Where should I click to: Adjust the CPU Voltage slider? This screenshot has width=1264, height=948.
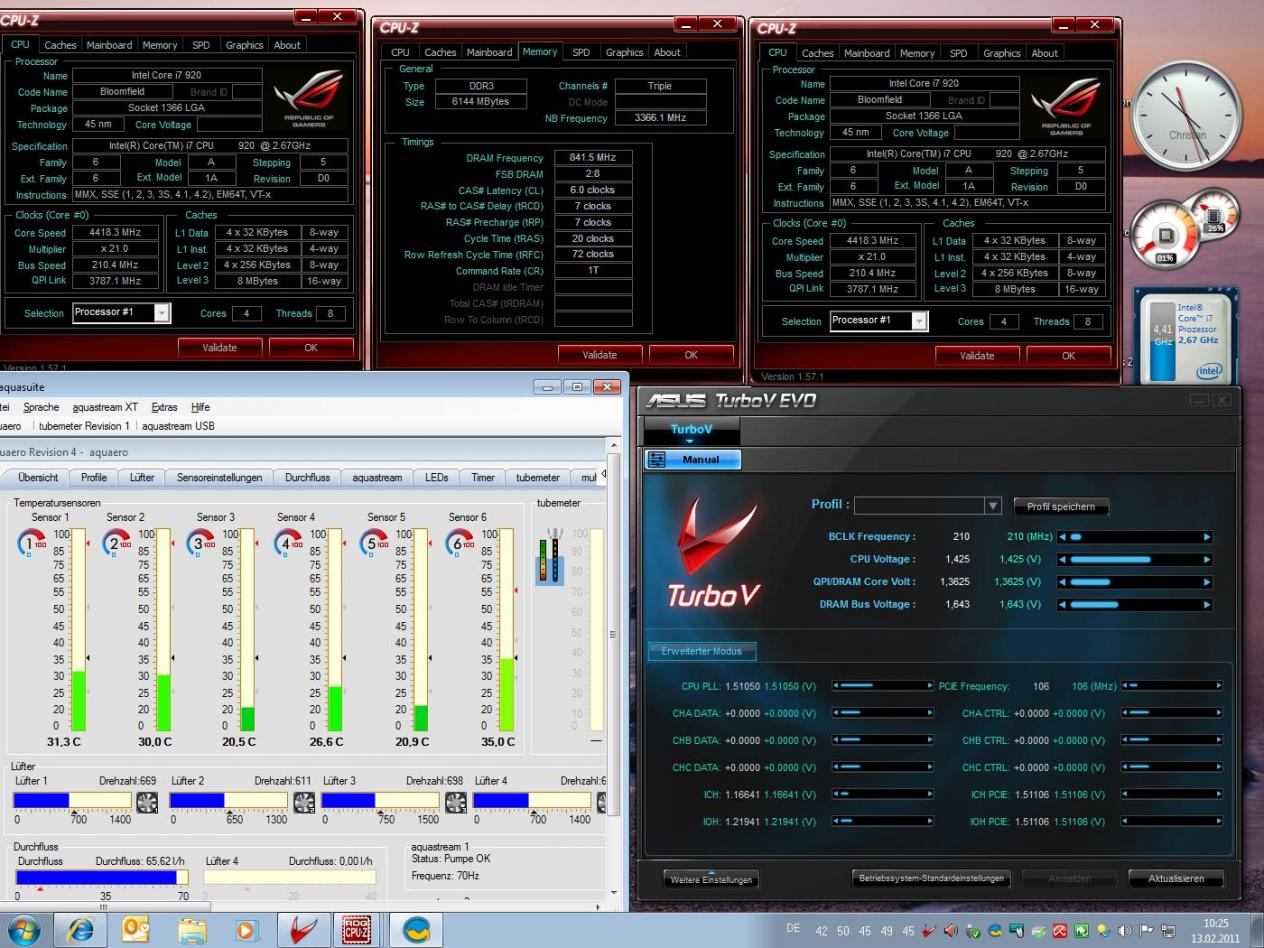pyautogui.click(x=1135, y=559)
